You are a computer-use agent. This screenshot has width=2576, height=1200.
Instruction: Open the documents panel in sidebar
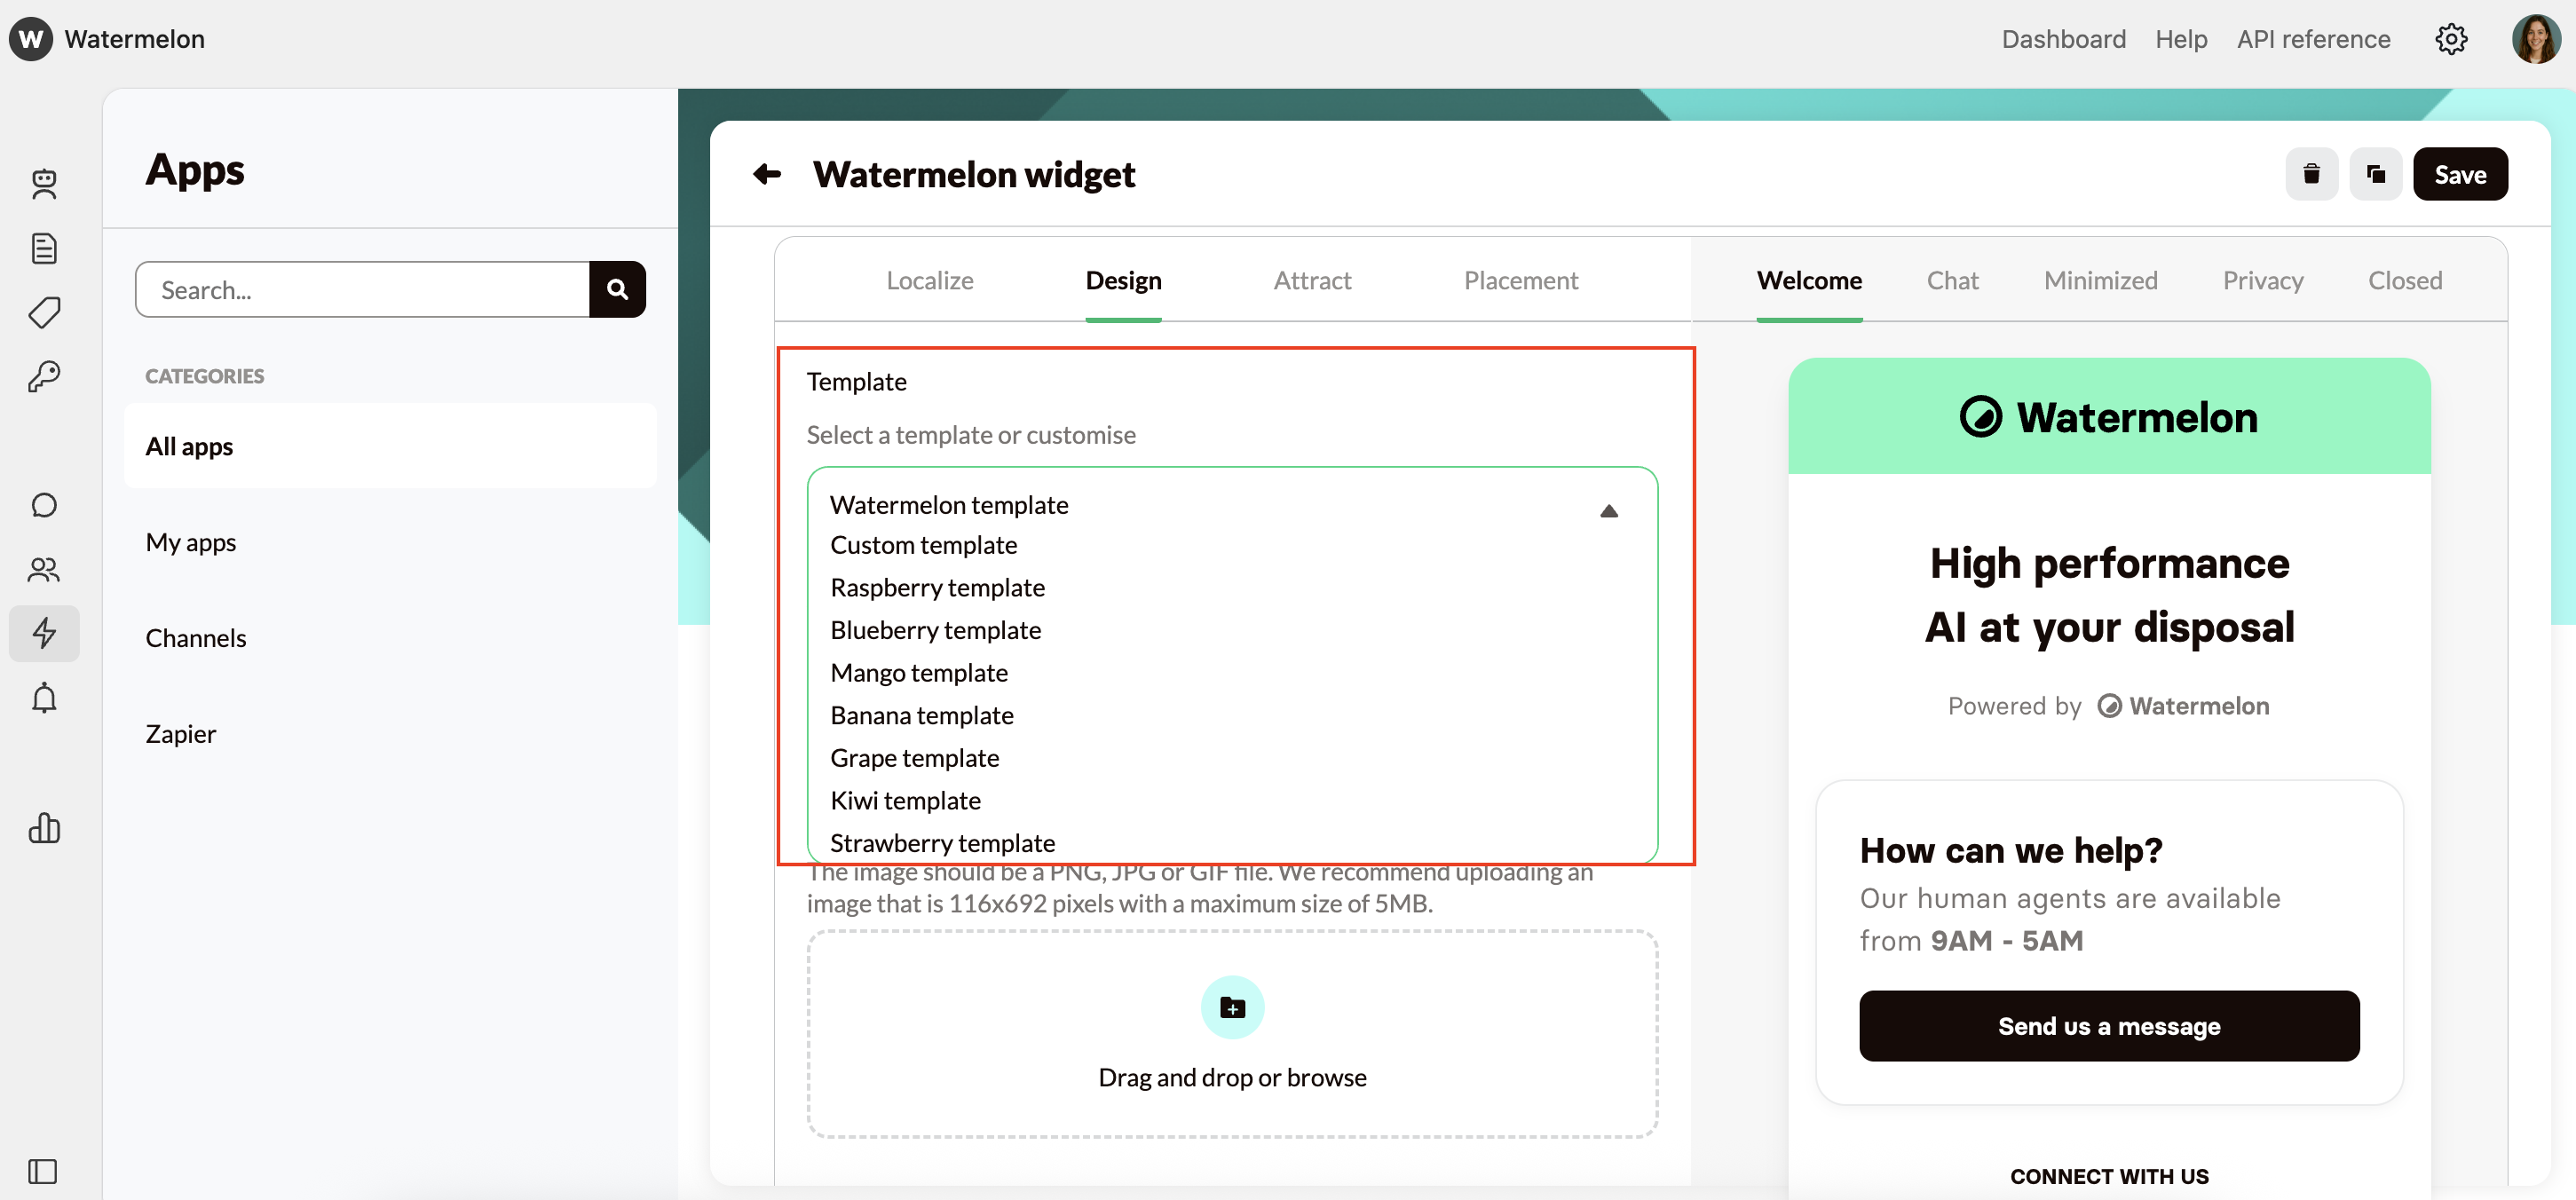44,249
